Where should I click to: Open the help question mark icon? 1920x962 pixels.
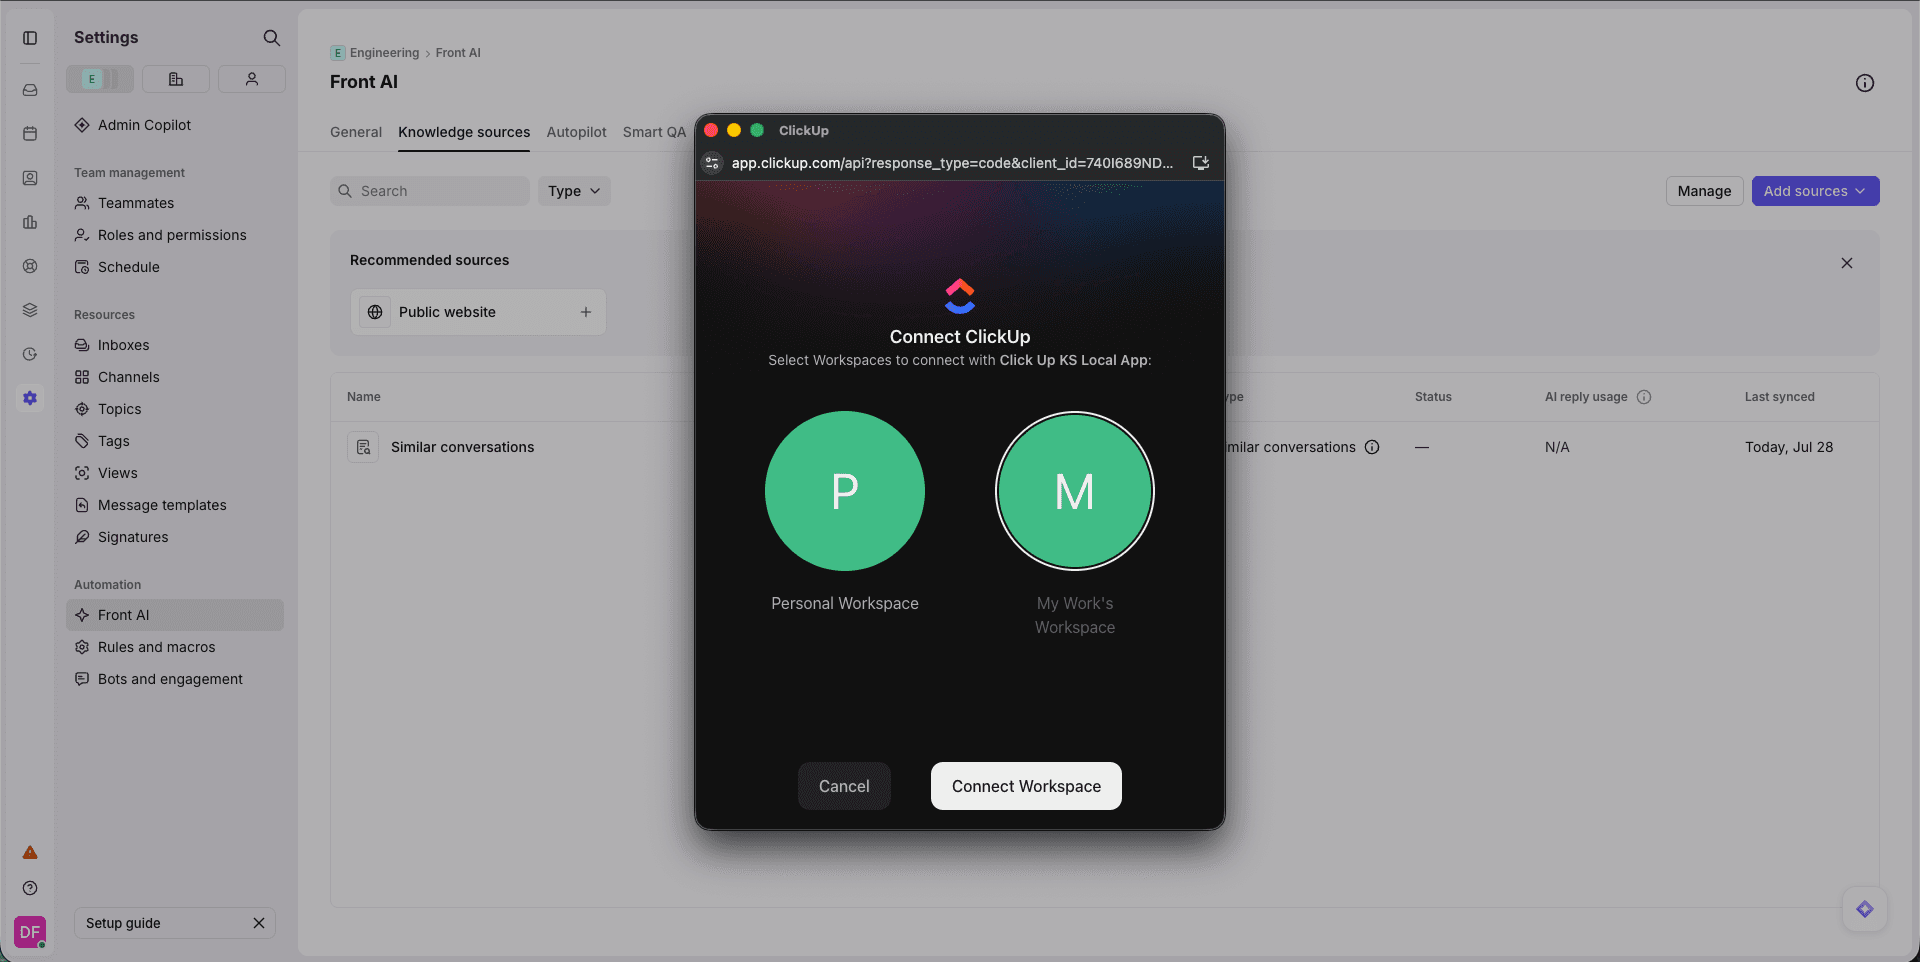click(x=30, y=888)
